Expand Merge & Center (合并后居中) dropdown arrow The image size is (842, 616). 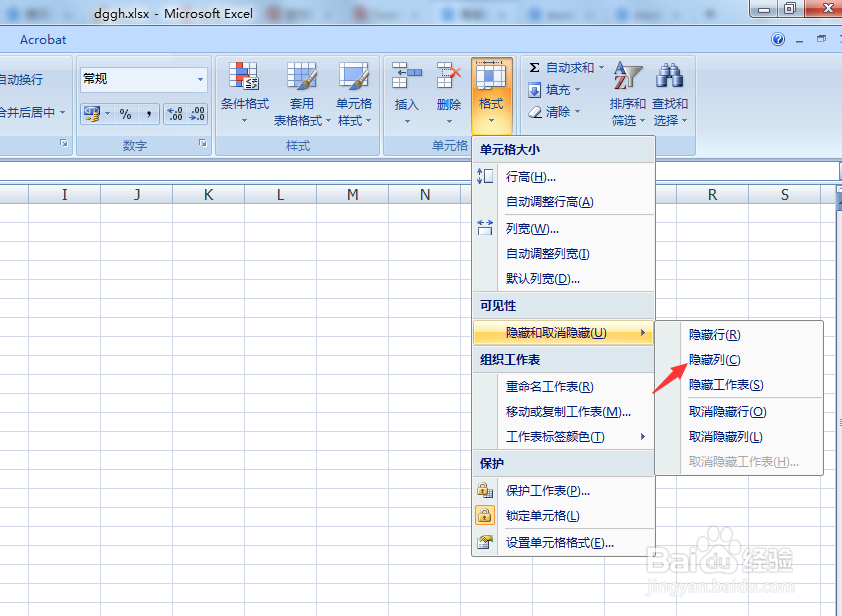pyautogui.click(x=62, y=112)
